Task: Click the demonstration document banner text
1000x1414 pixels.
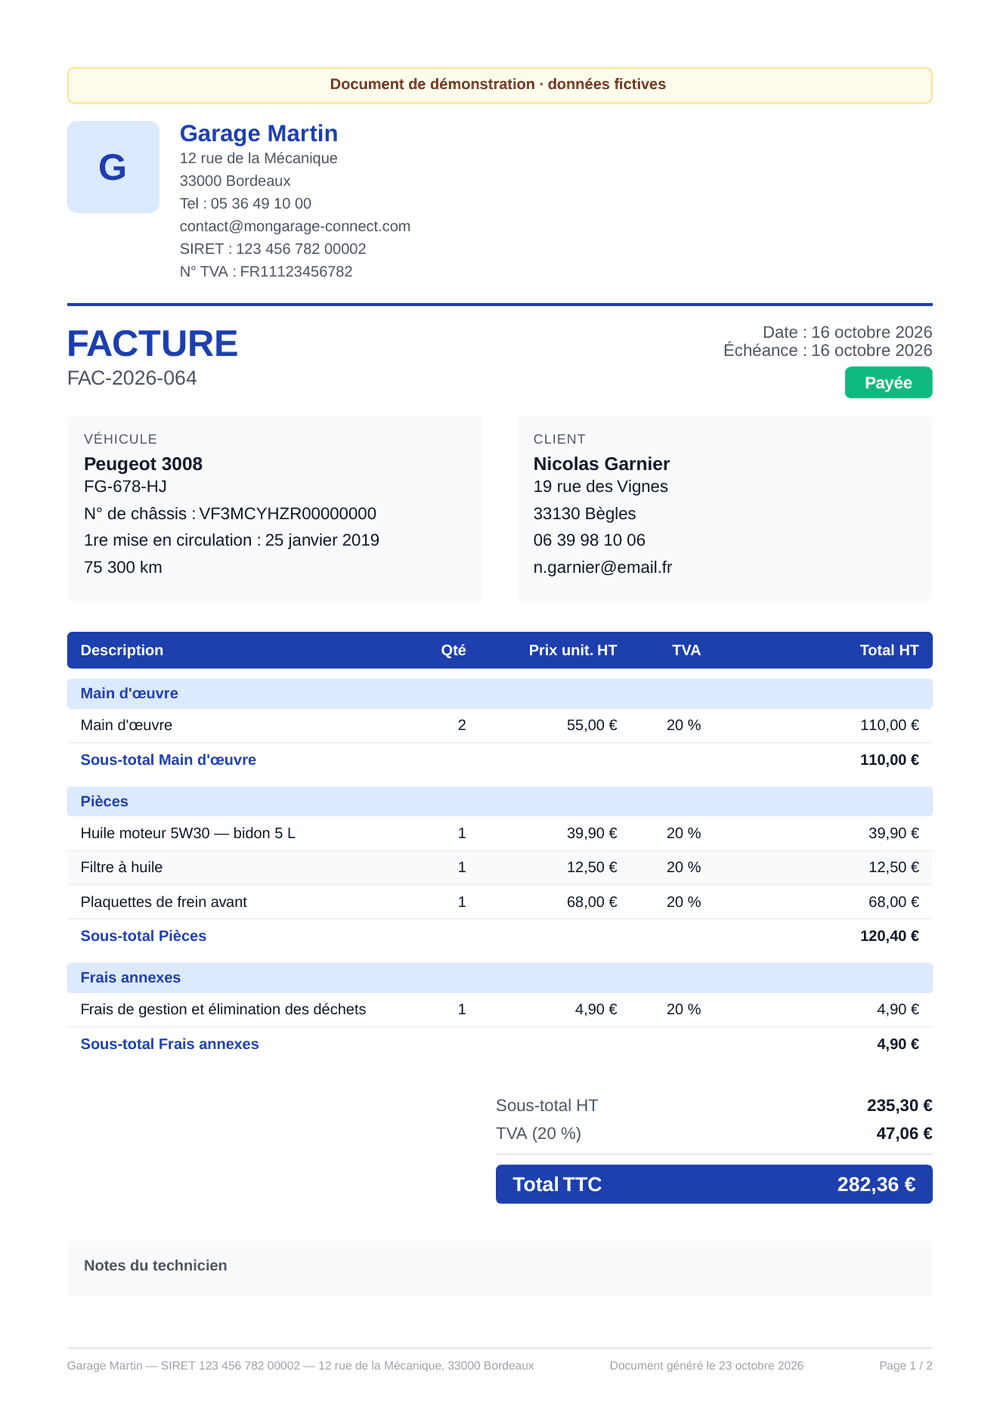Action: (498, 84)
